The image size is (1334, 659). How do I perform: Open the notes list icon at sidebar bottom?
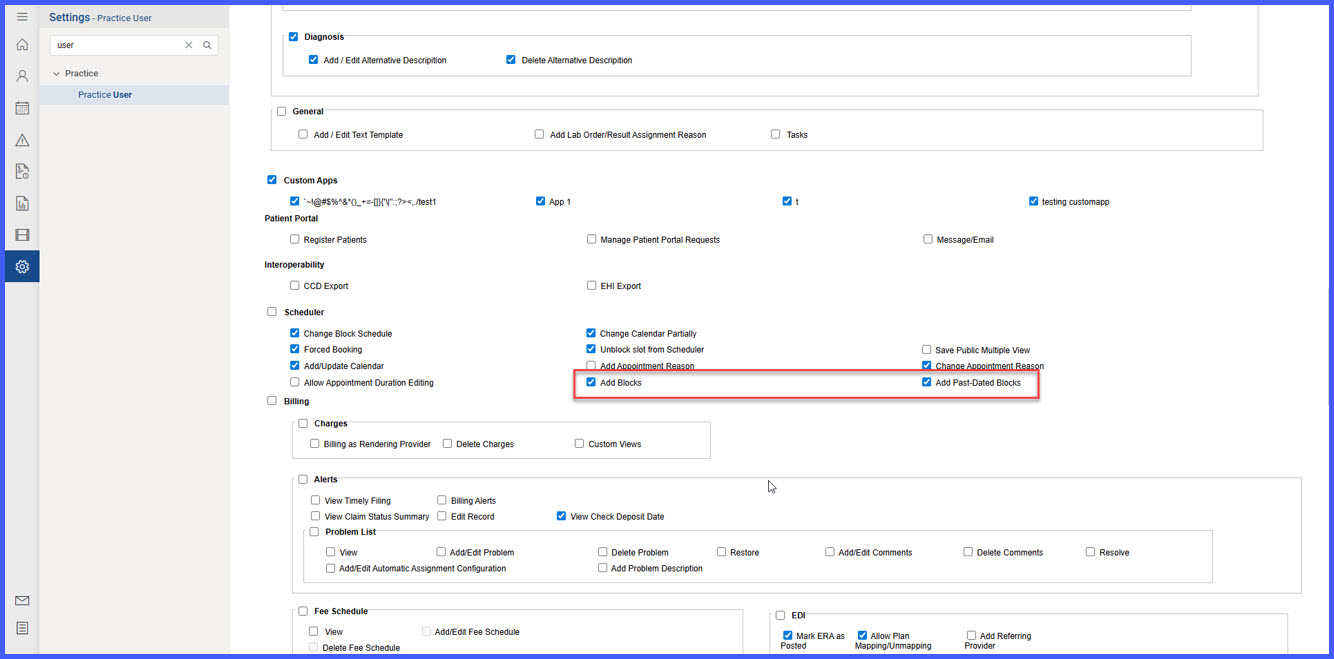tap(22, 628)
